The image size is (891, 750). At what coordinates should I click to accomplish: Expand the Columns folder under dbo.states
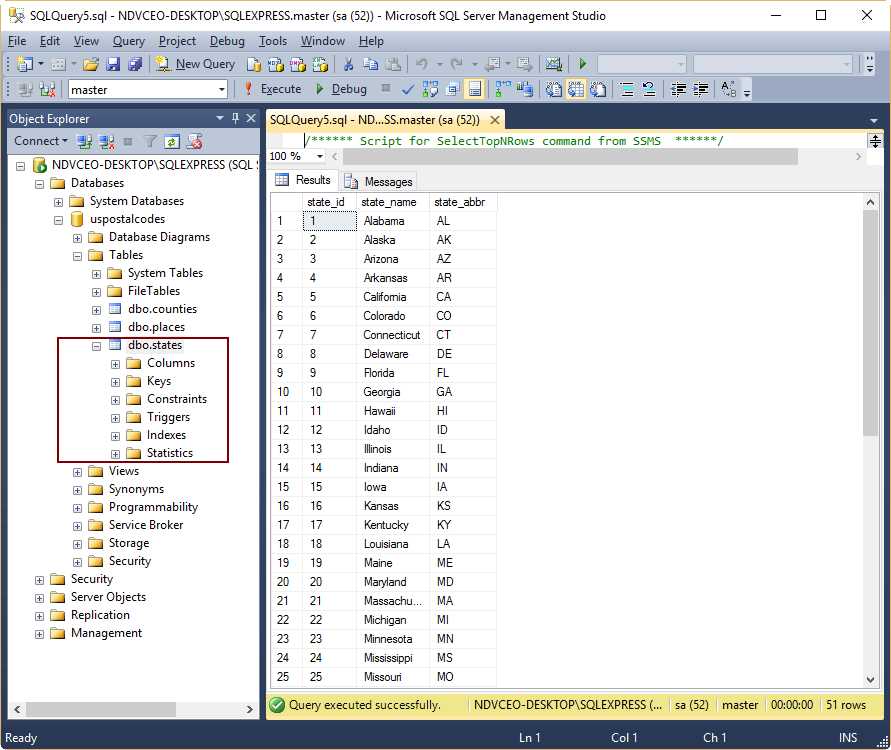pyautogui.click(x=115, y=364)
